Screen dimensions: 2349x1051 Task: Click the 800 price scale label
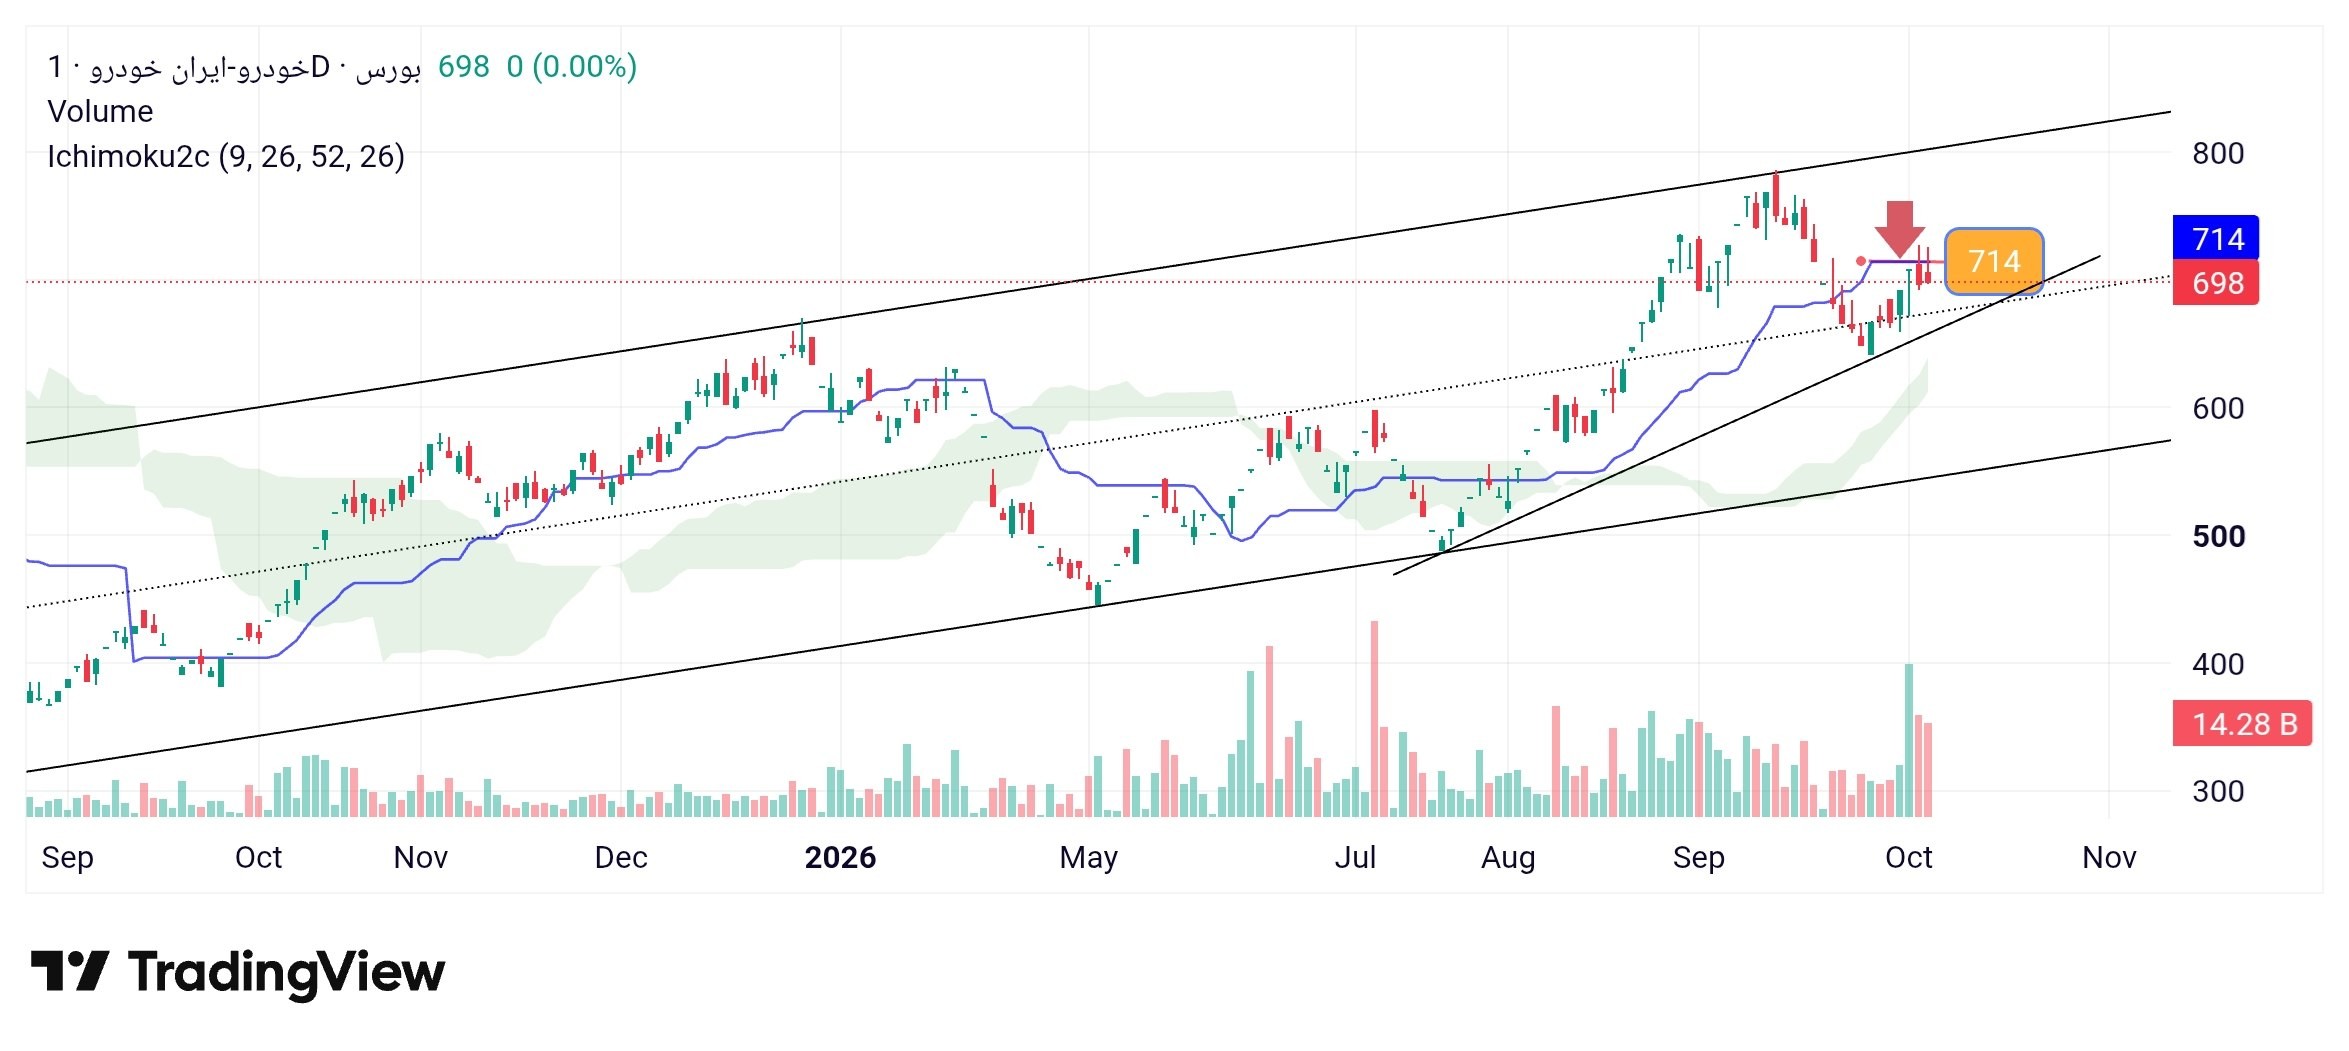coord(2218,153)
